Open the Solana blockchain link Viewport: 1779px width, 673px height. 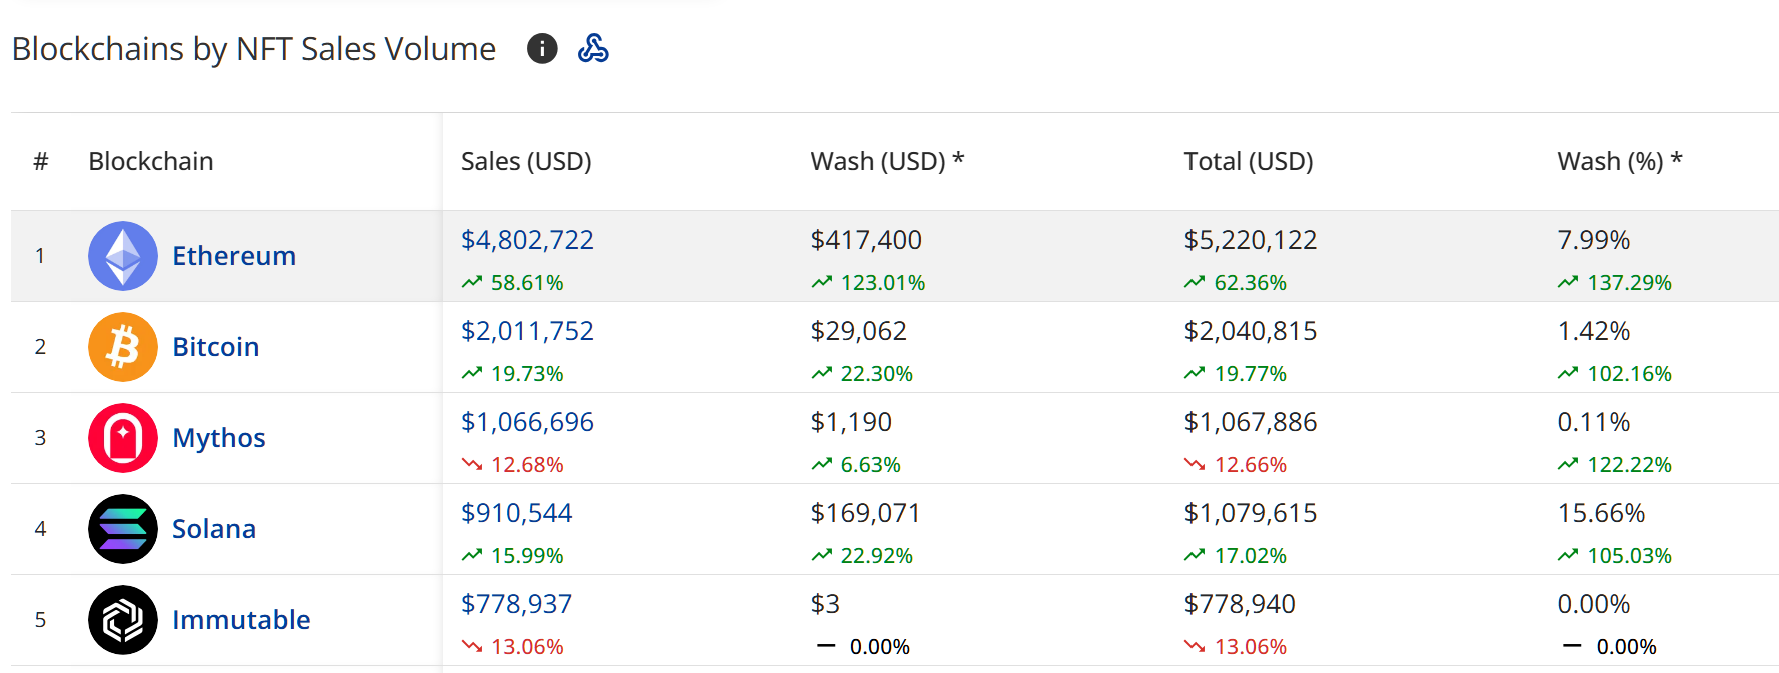(214, 529)
